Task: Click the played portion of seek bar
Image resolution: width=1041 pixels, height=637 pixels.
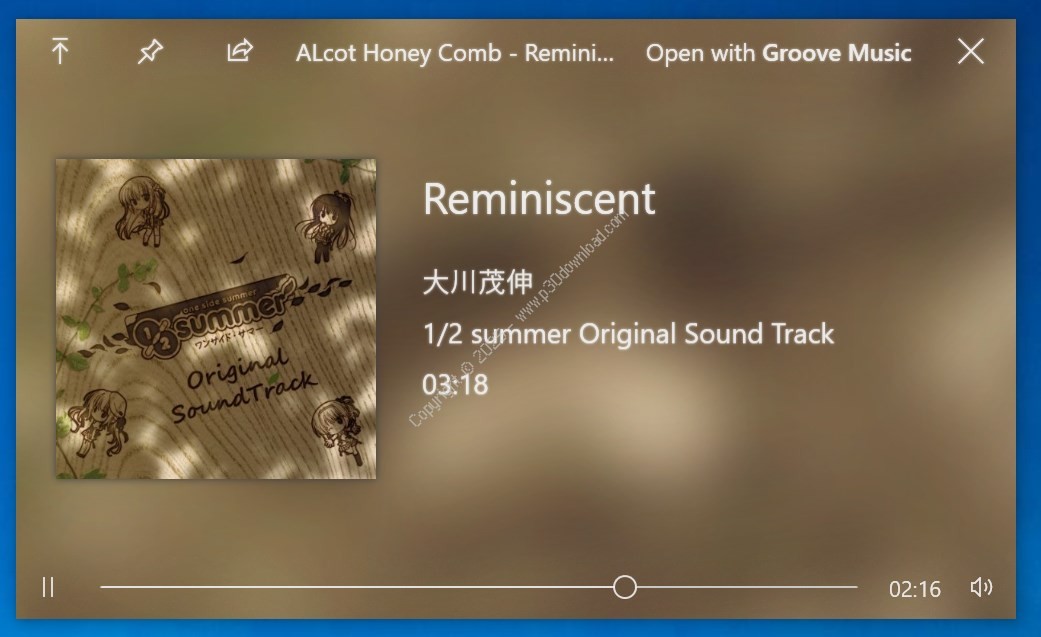Action: tap(357, 587)
